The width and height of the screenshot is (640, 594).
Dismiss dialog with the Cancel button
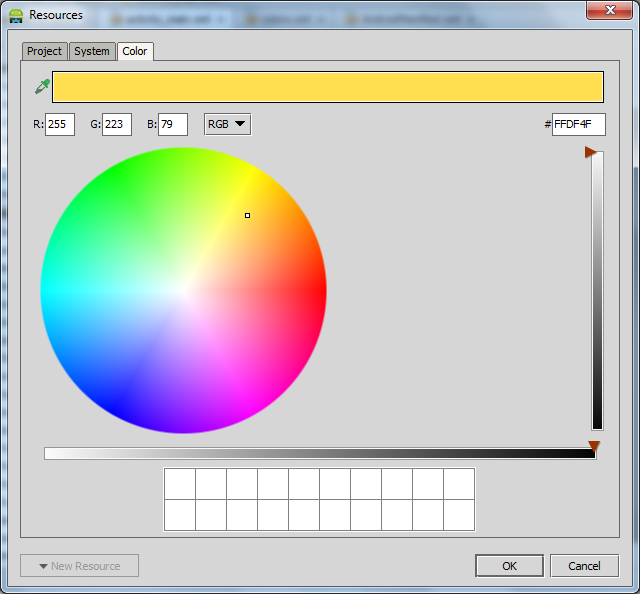584,566
